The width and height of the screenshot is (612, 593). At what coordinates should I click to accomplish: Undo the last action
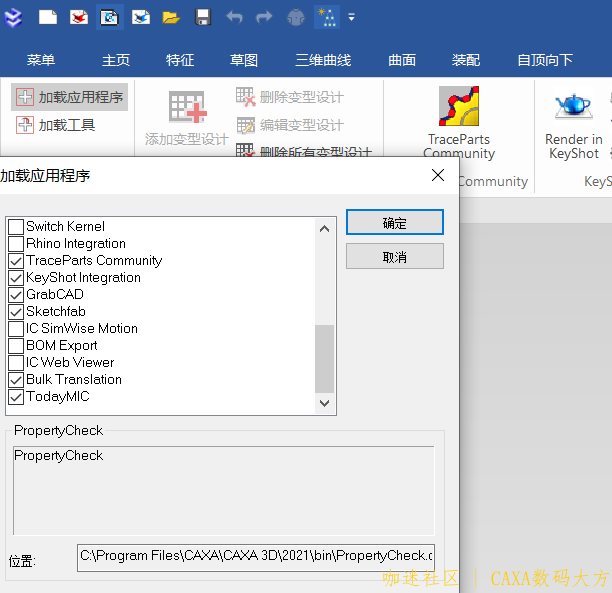click(x=234, y=18)
